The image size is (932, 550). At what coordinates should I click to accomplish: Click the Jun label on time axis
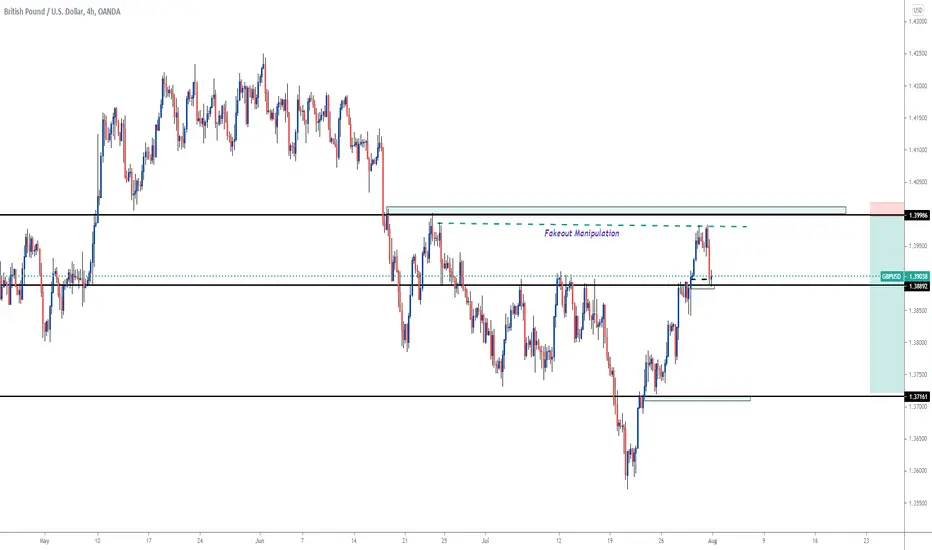pos(259,541)
